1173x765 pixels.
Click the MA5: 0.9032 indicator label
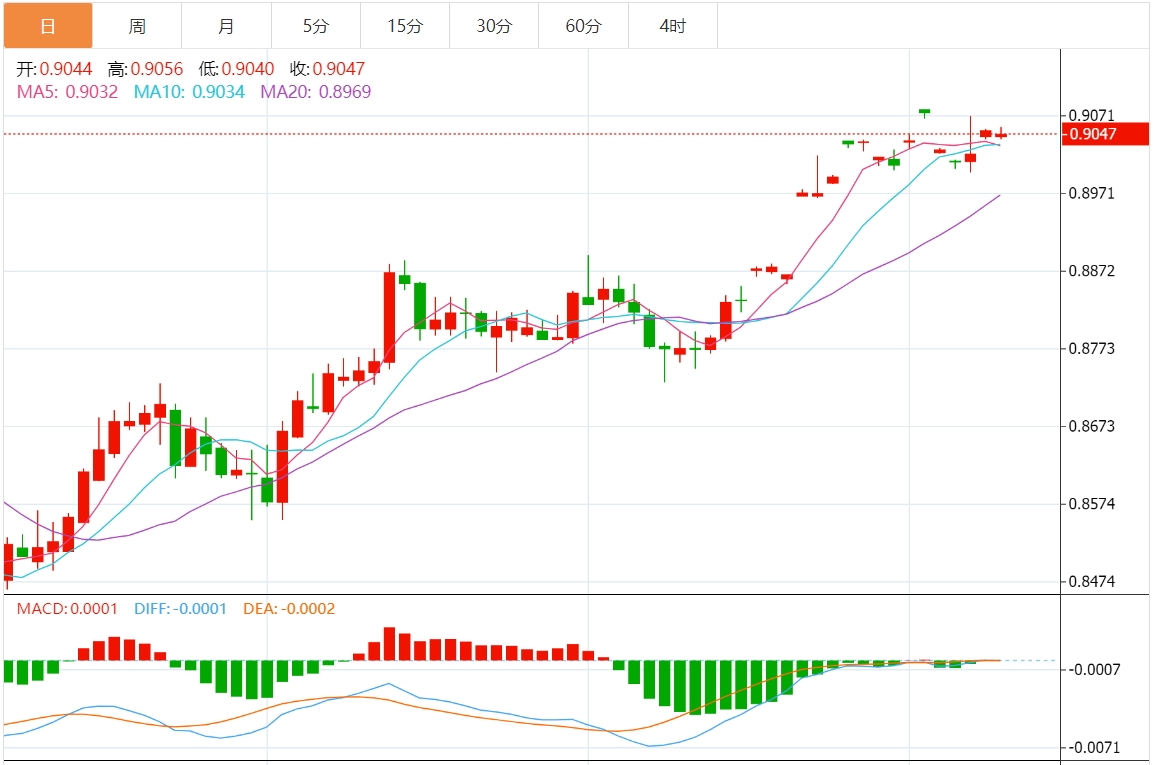pyautogui.click(x=67, y=92)
